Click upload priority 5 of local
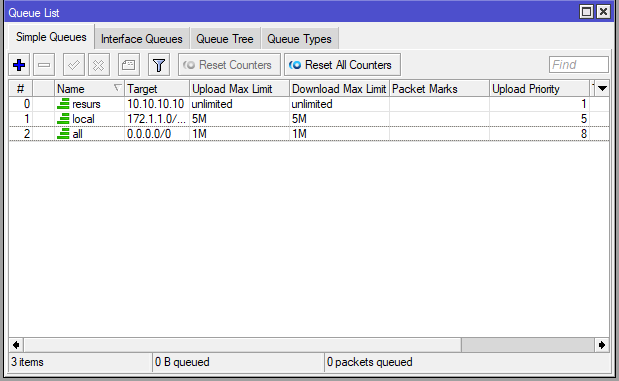 click(x=584, y=119)
